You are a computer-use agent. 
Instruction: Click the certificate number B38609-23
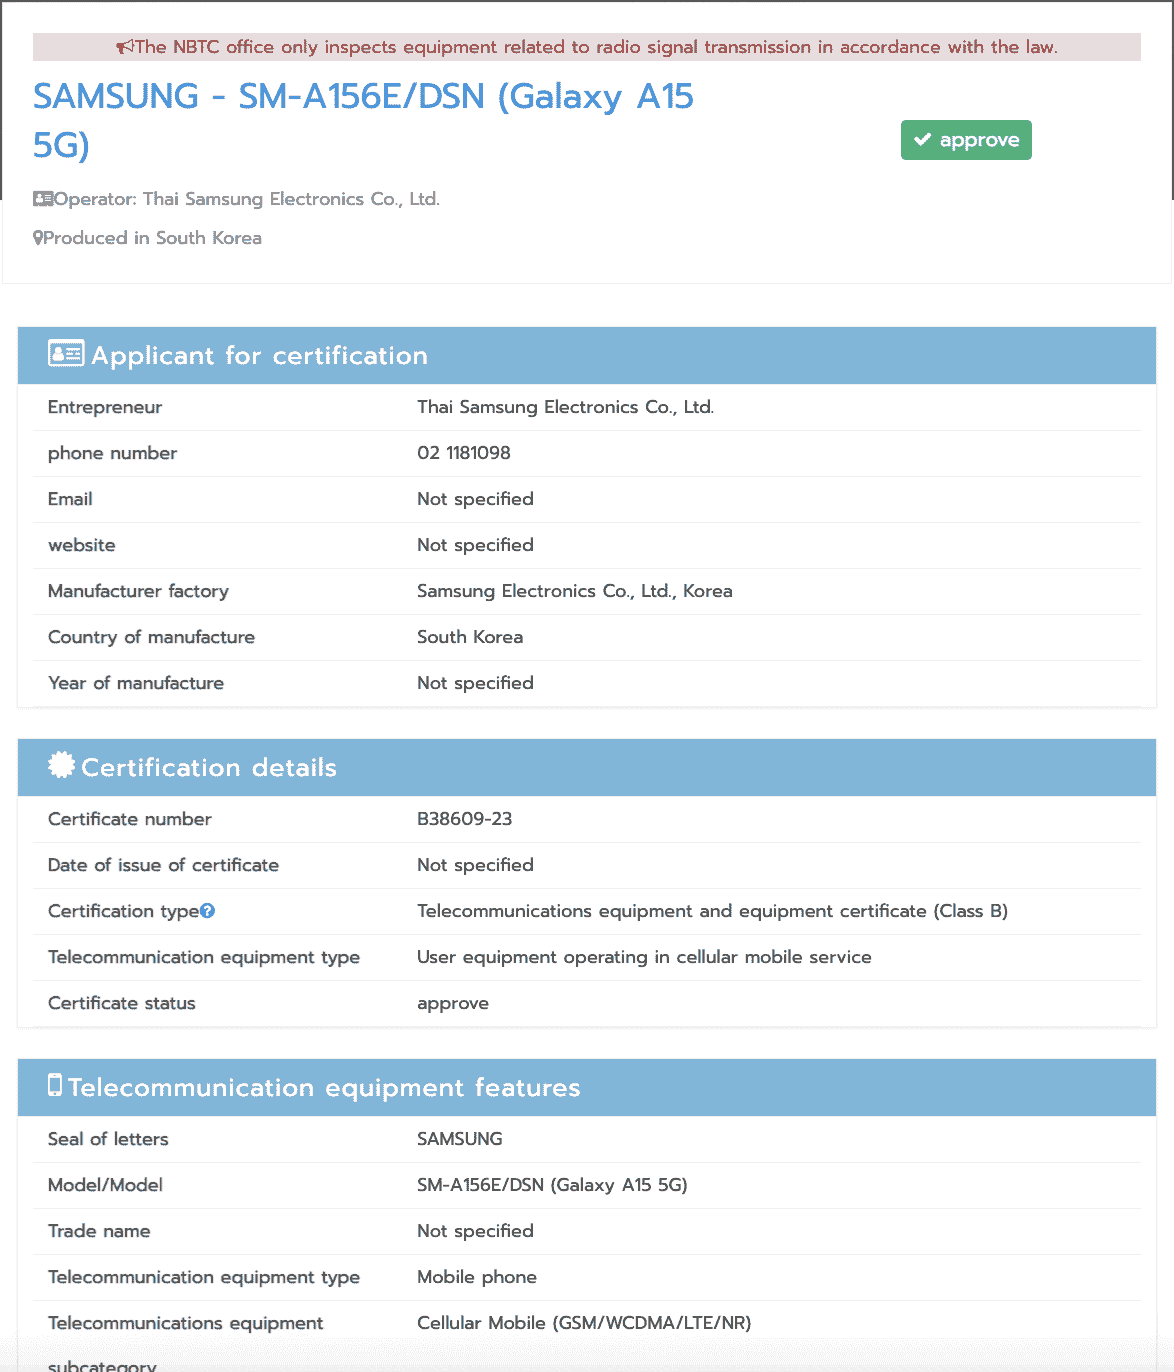coord(464,819)
